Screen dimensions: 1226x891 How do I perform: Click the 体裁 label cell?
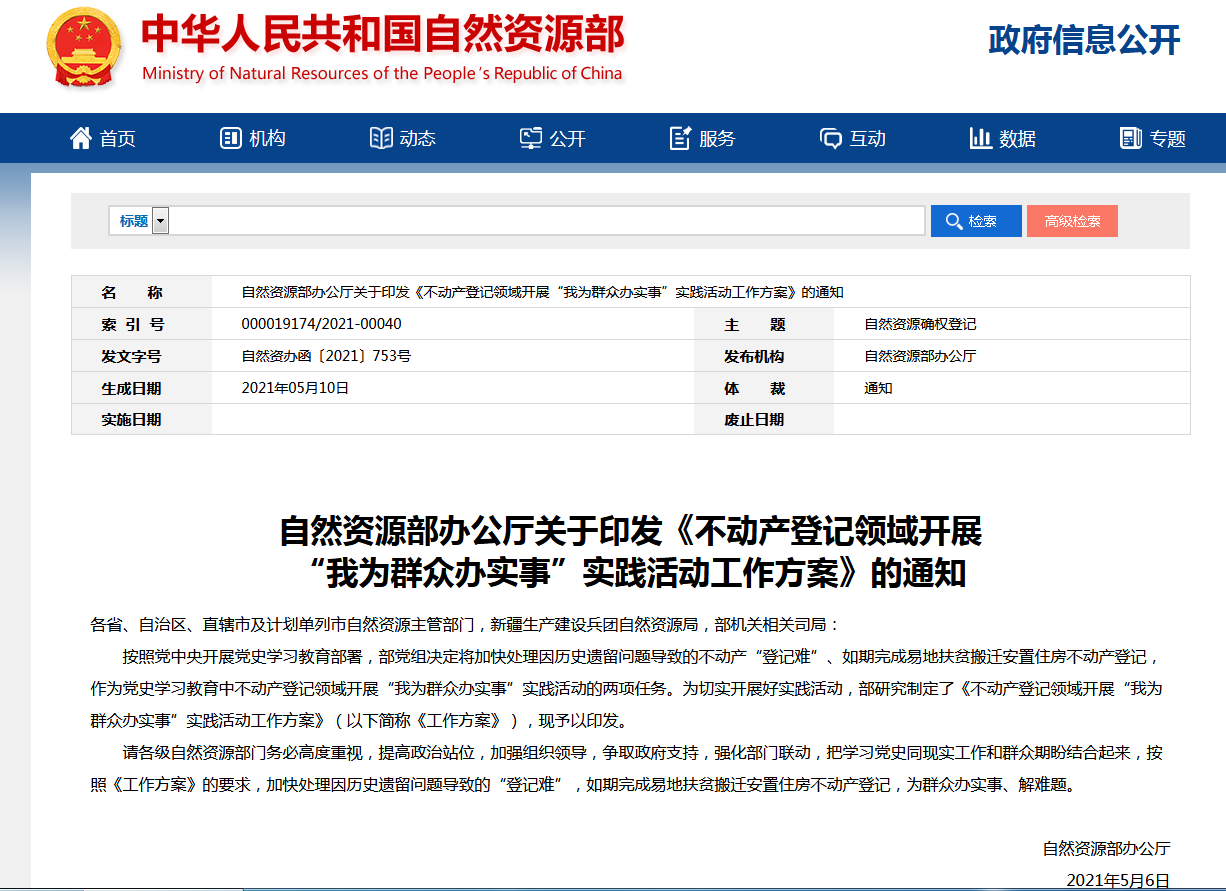[x=764, y=388]
